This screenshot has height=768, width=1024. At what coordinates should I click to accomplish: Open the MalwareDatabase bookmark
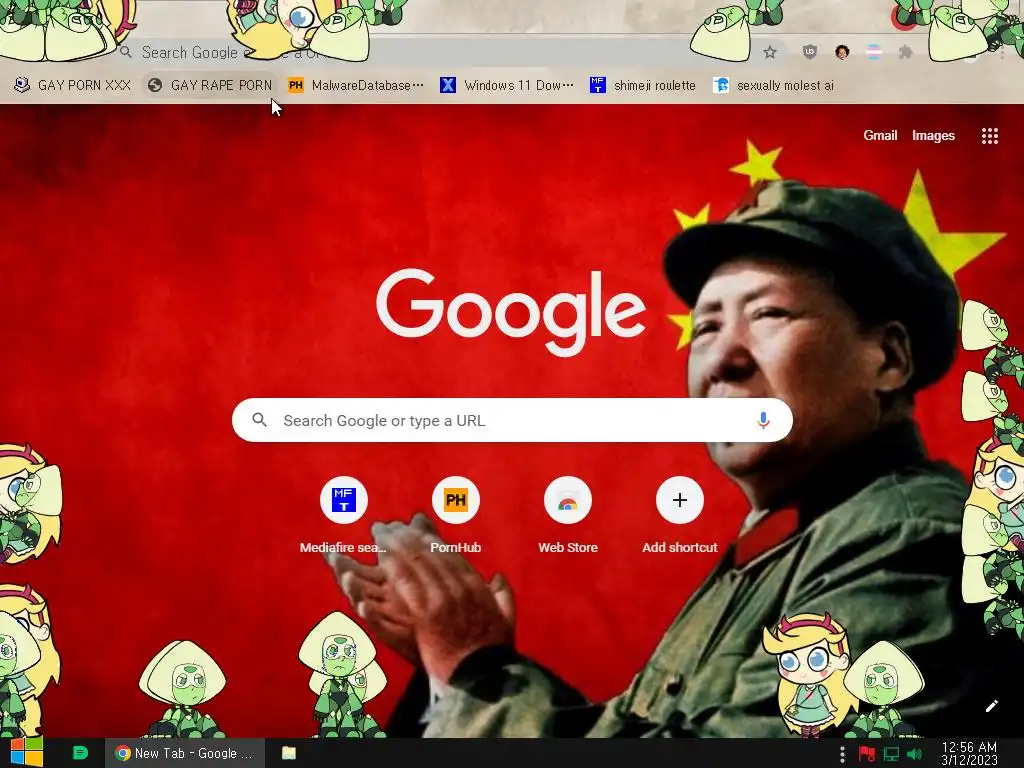[356, 85]
